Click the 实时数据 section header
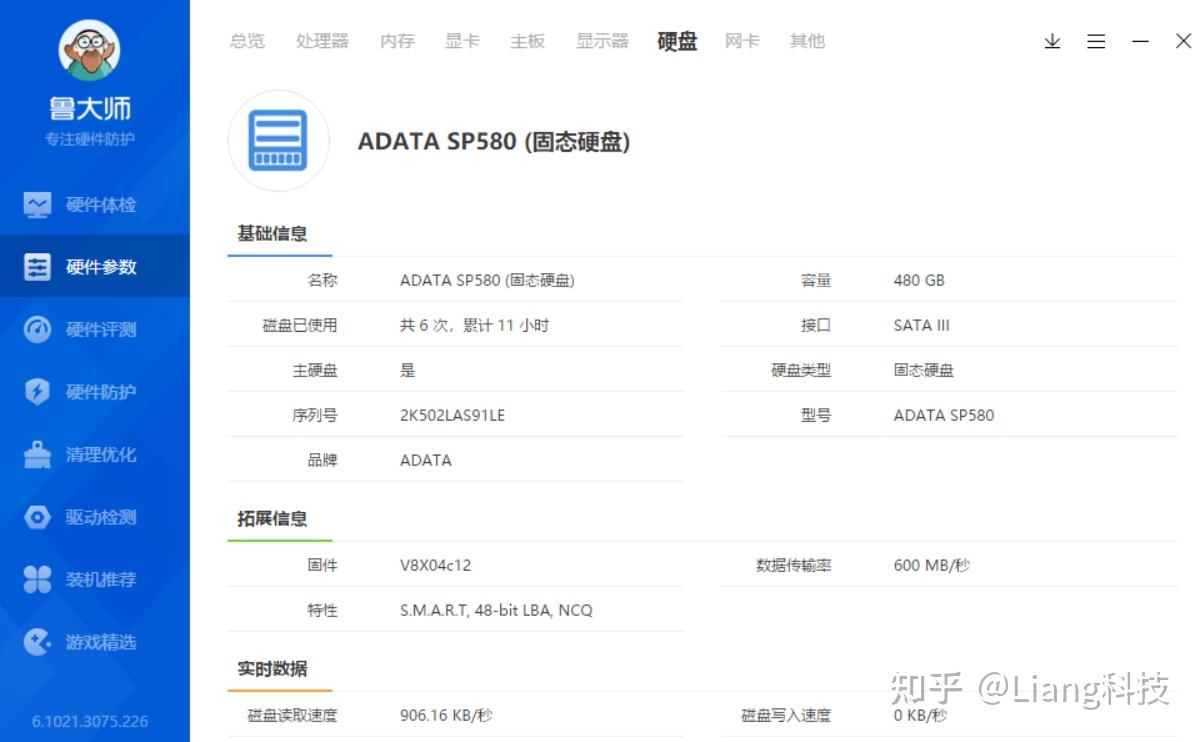This screenshot has height=742, width=1200. (x=272, y=668)
